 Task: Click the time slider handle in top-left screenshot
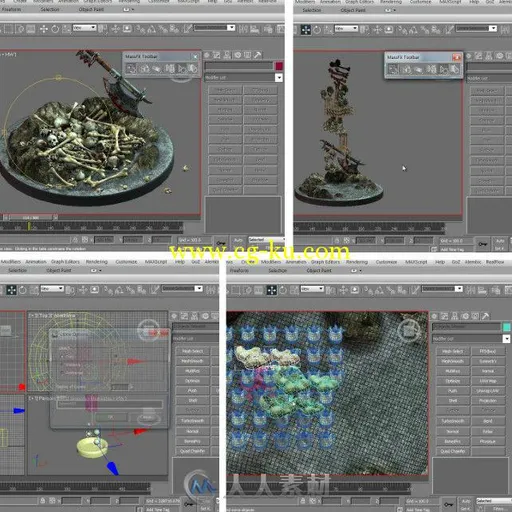pyautogui.click(x=31, y=218)
